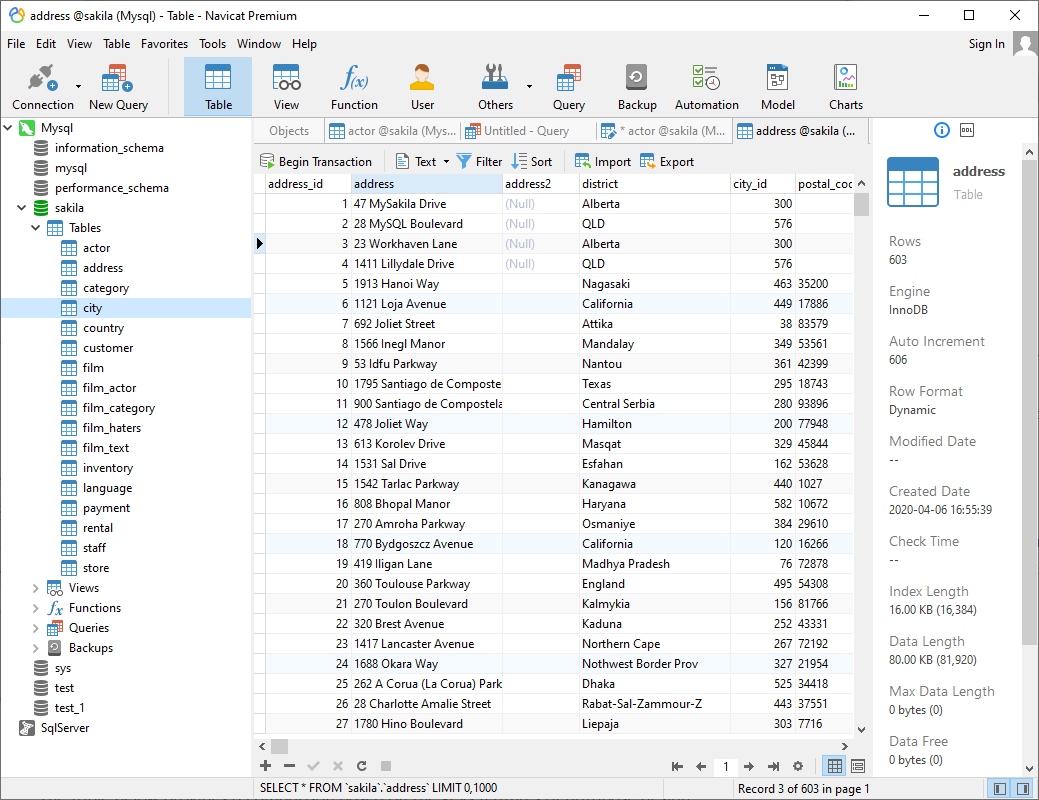Open the Connection tool

[42, 87]
